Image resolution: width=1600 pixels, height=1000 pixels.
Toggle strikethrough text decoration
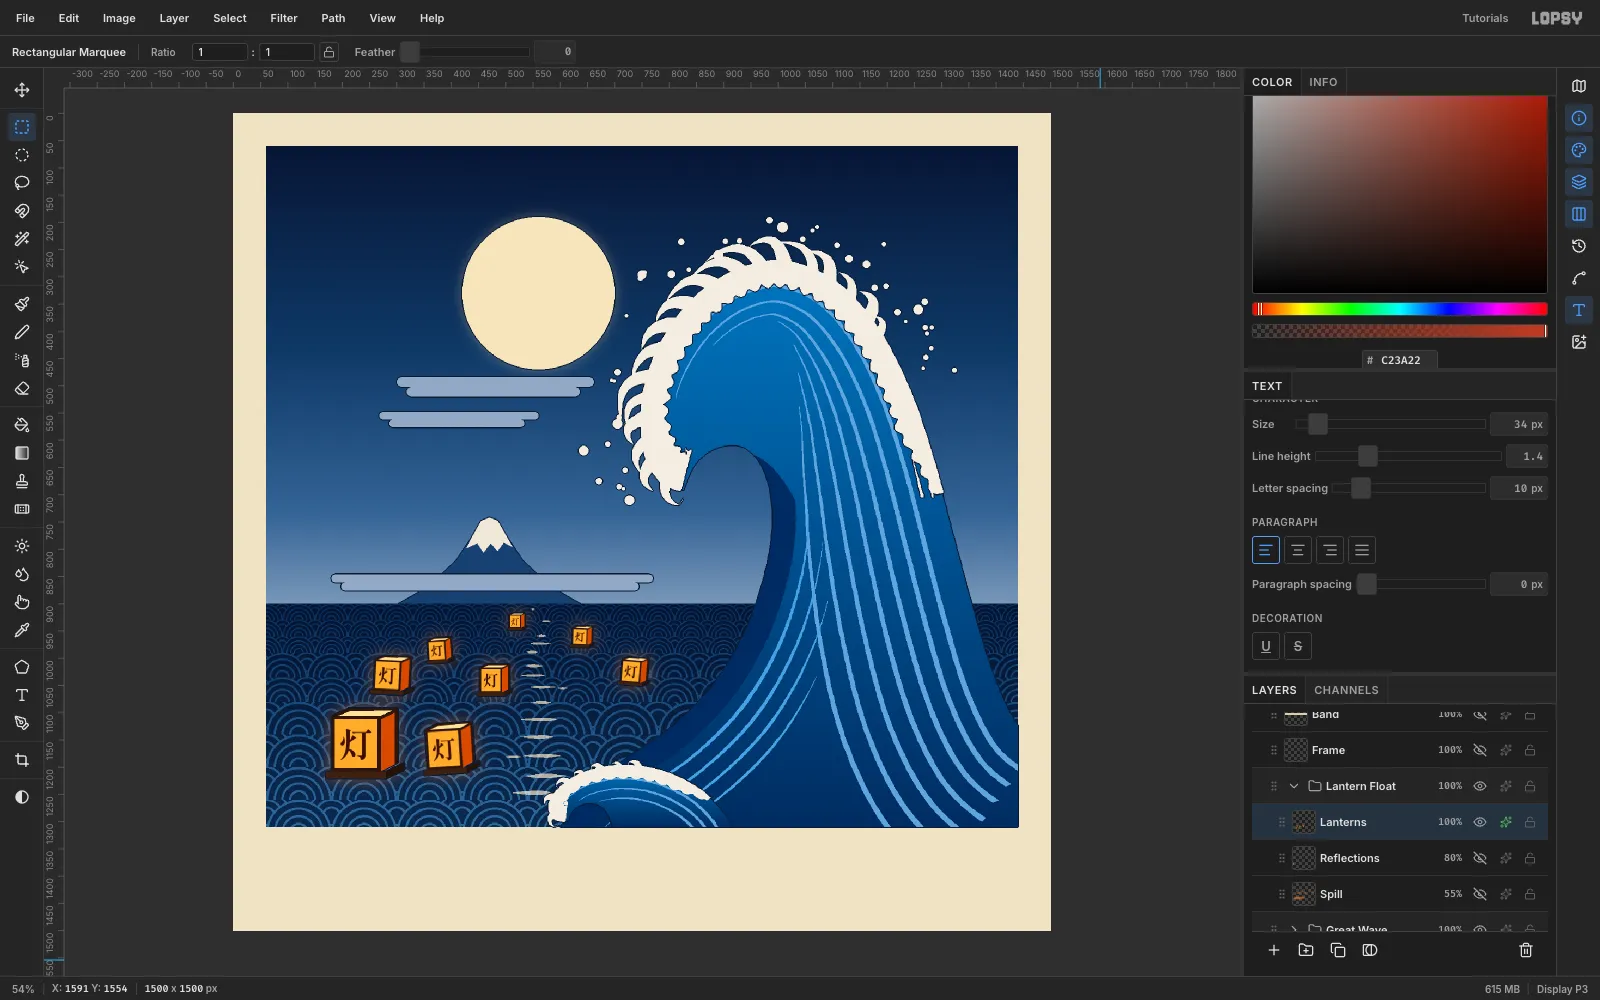point(1298,646)
